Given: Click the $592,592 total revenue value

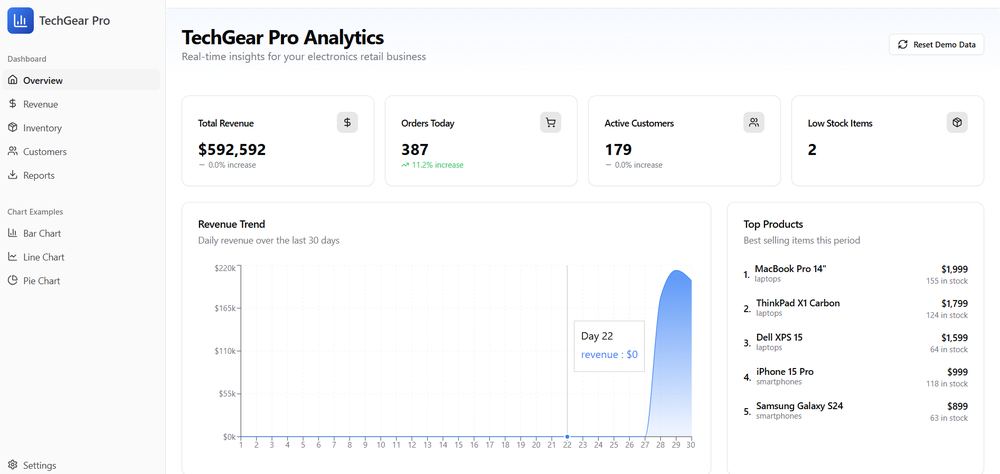Looking at the screenshot, I should pos(232,149).
